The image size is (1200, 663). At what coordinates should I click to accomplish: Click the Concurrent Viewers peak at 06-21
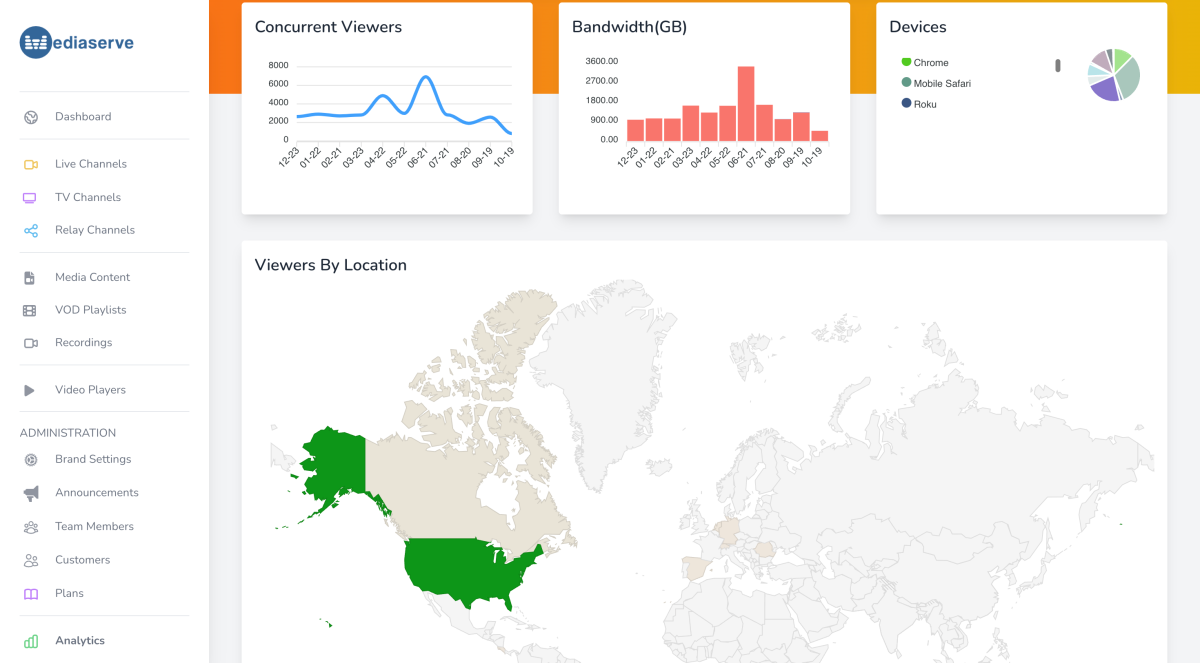click(426, 77)
